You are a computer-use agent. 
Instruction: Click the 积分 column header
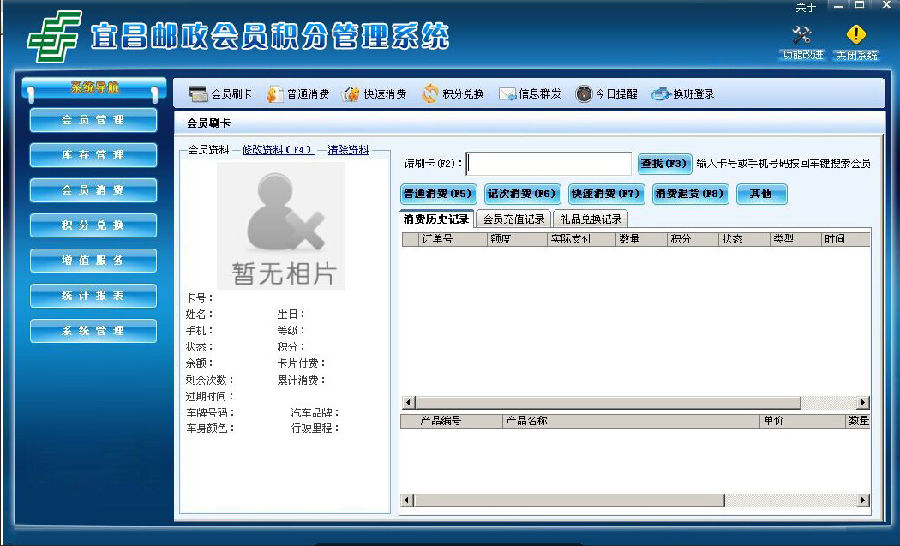[x=693, y=239]
